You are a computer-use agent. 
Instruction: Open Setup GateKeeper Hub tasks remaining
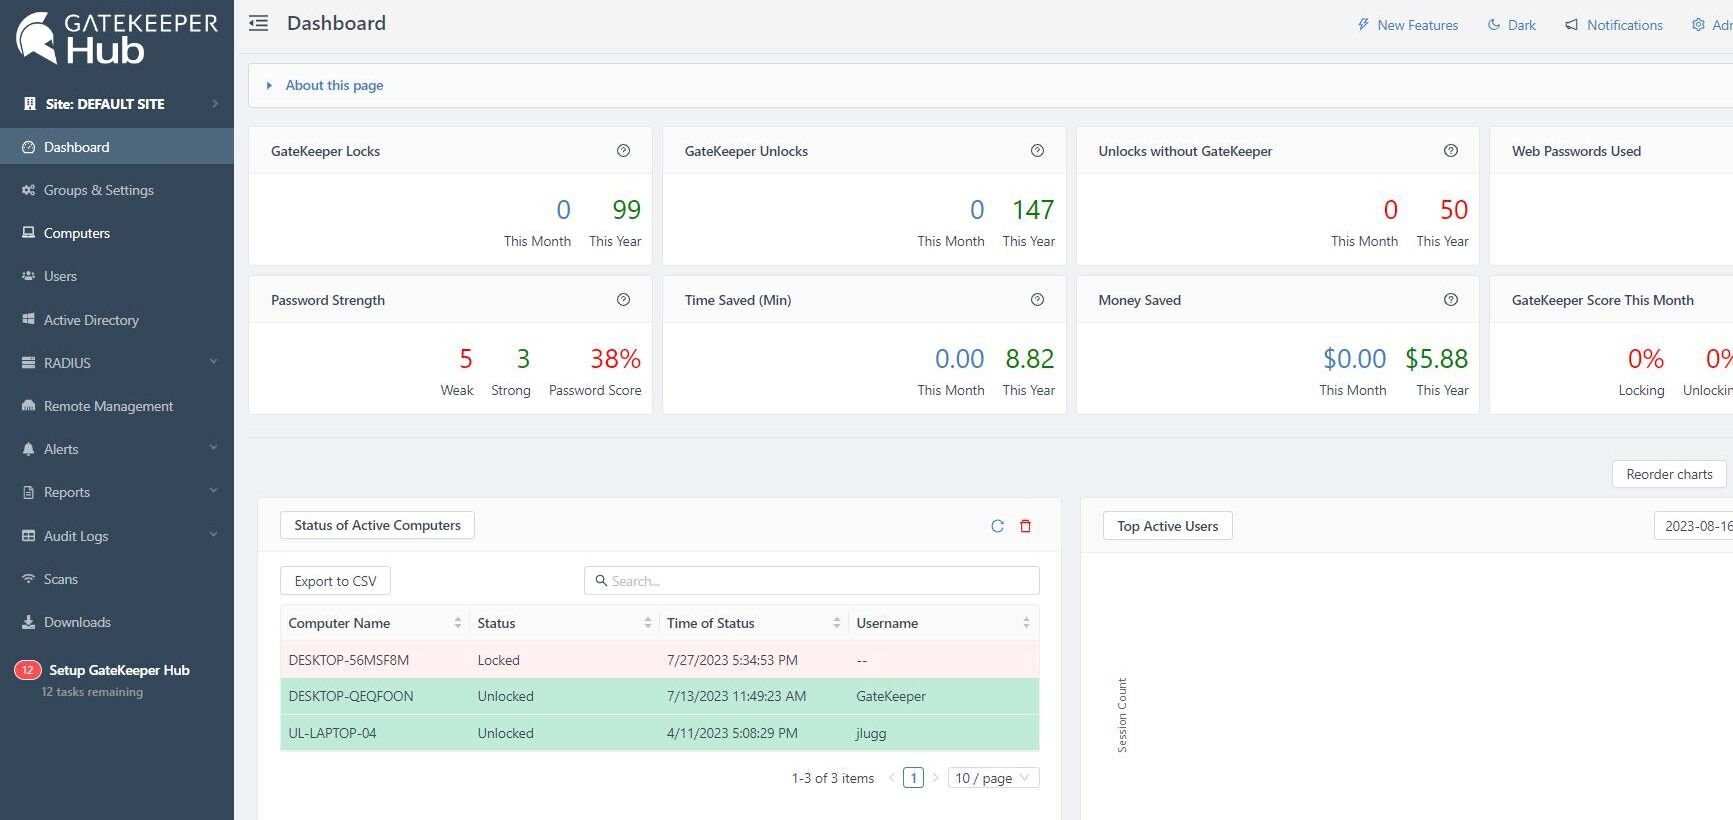(x=118, y=671)
